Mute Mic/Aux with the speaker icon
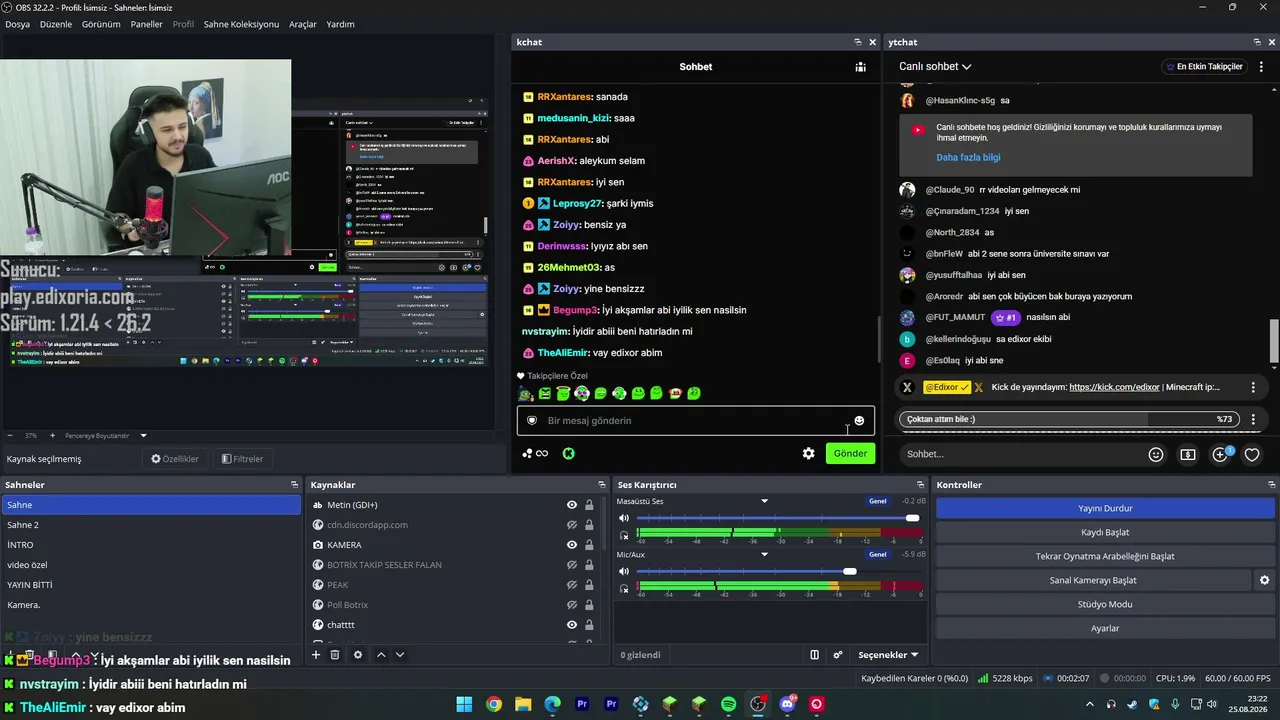 point(624,571)
